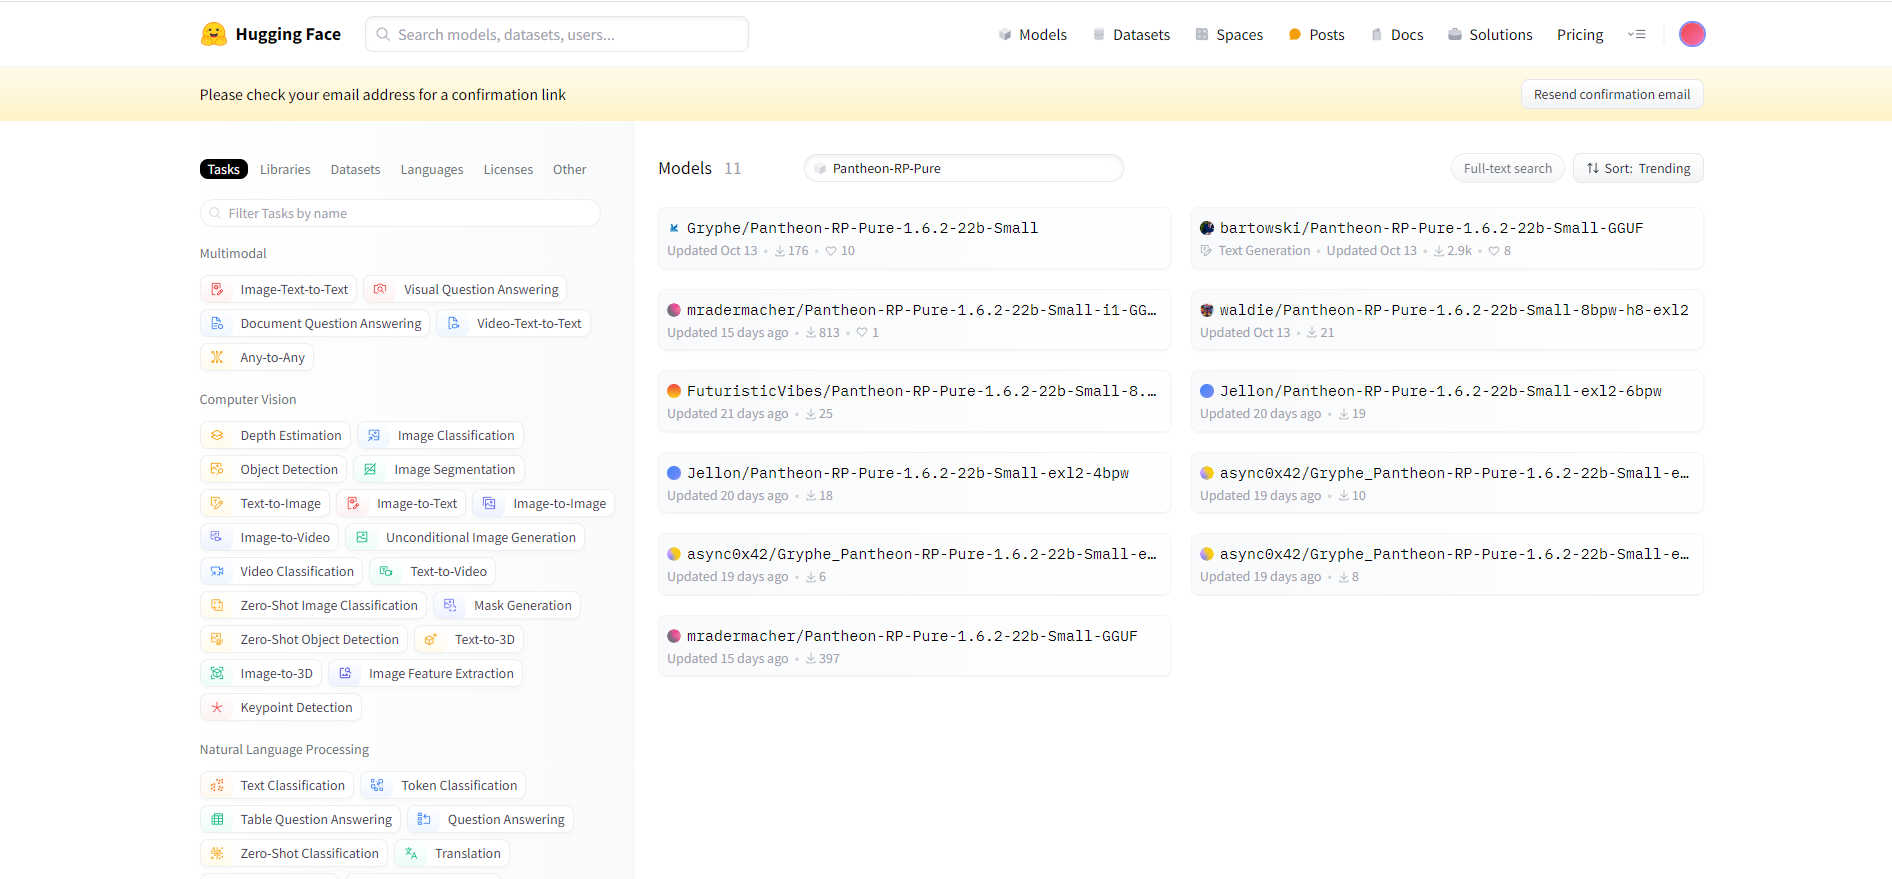Switch to the Tasks filter tab
This screenshot has width=1892, height=879.
[224, 169]
